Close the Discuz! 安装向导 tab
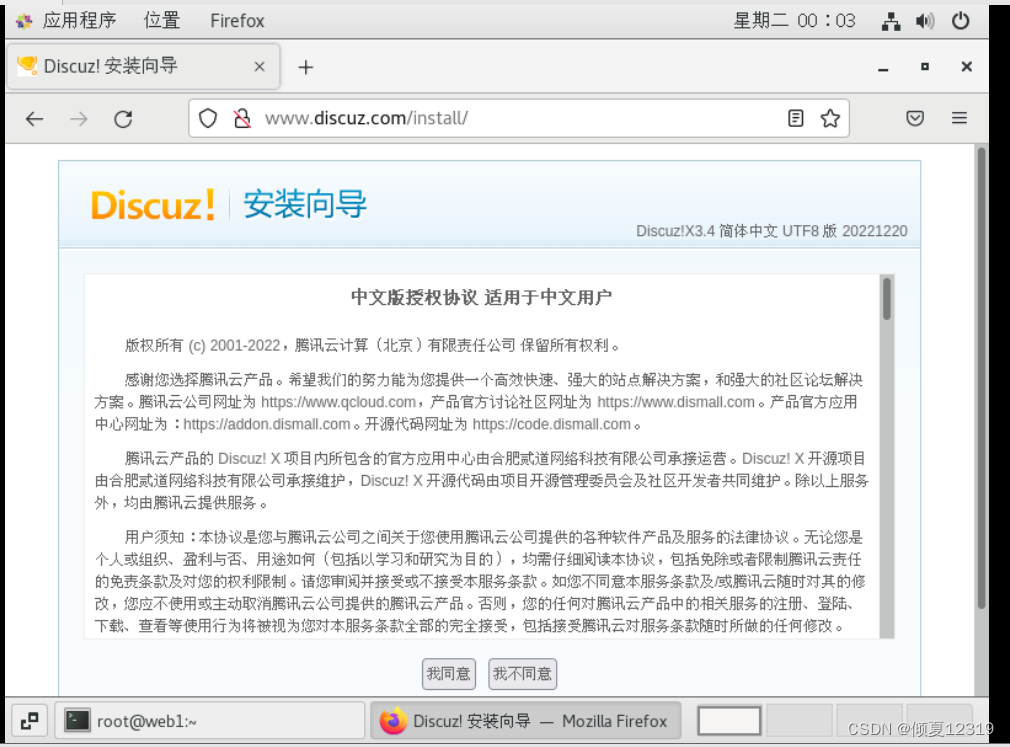The image size is (1010, 747). (x=260, y=66)
